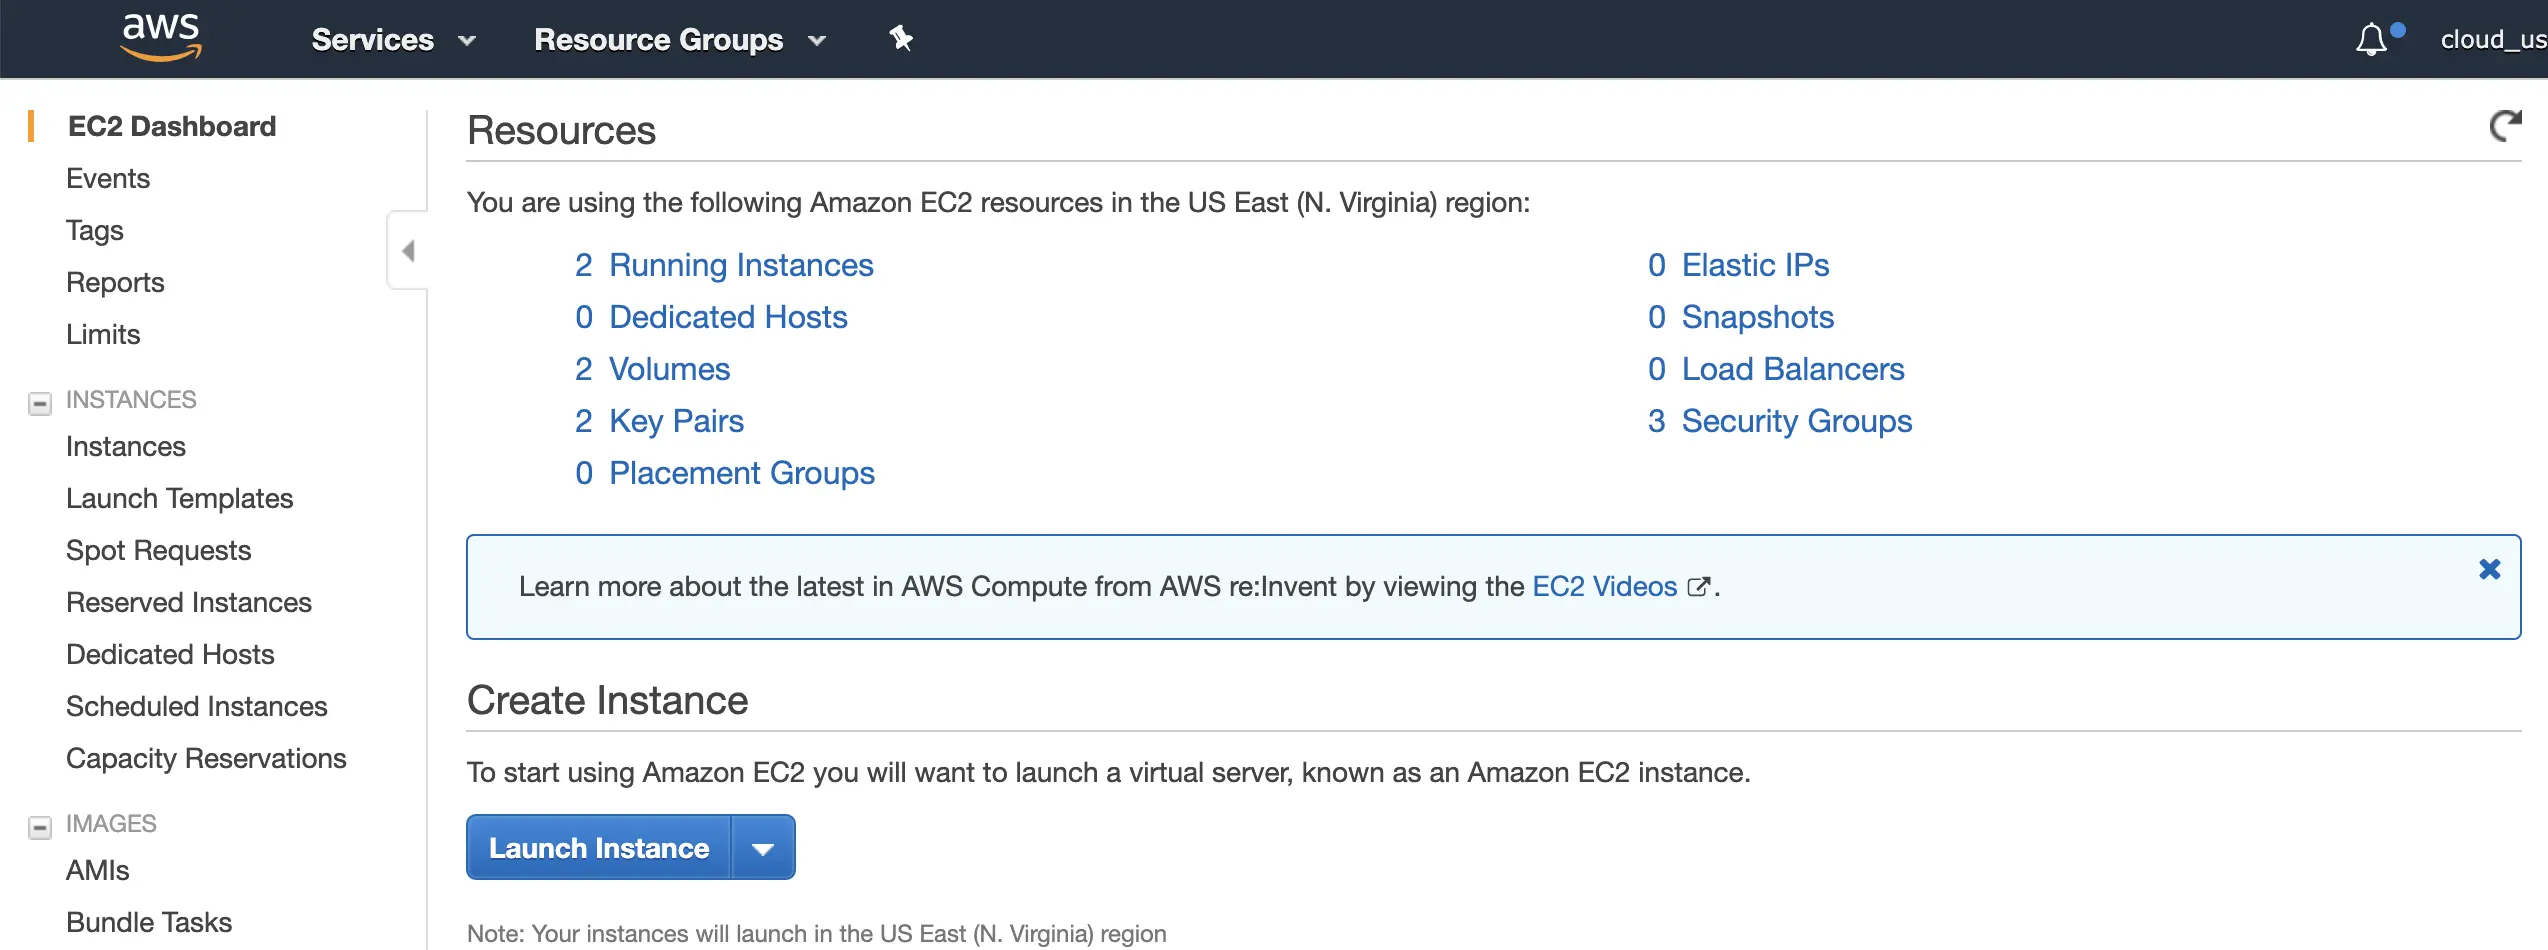Open the cloud user account menu
Image resolution: width=2548 pixels, height=950 pixels.
point(2492,40)
